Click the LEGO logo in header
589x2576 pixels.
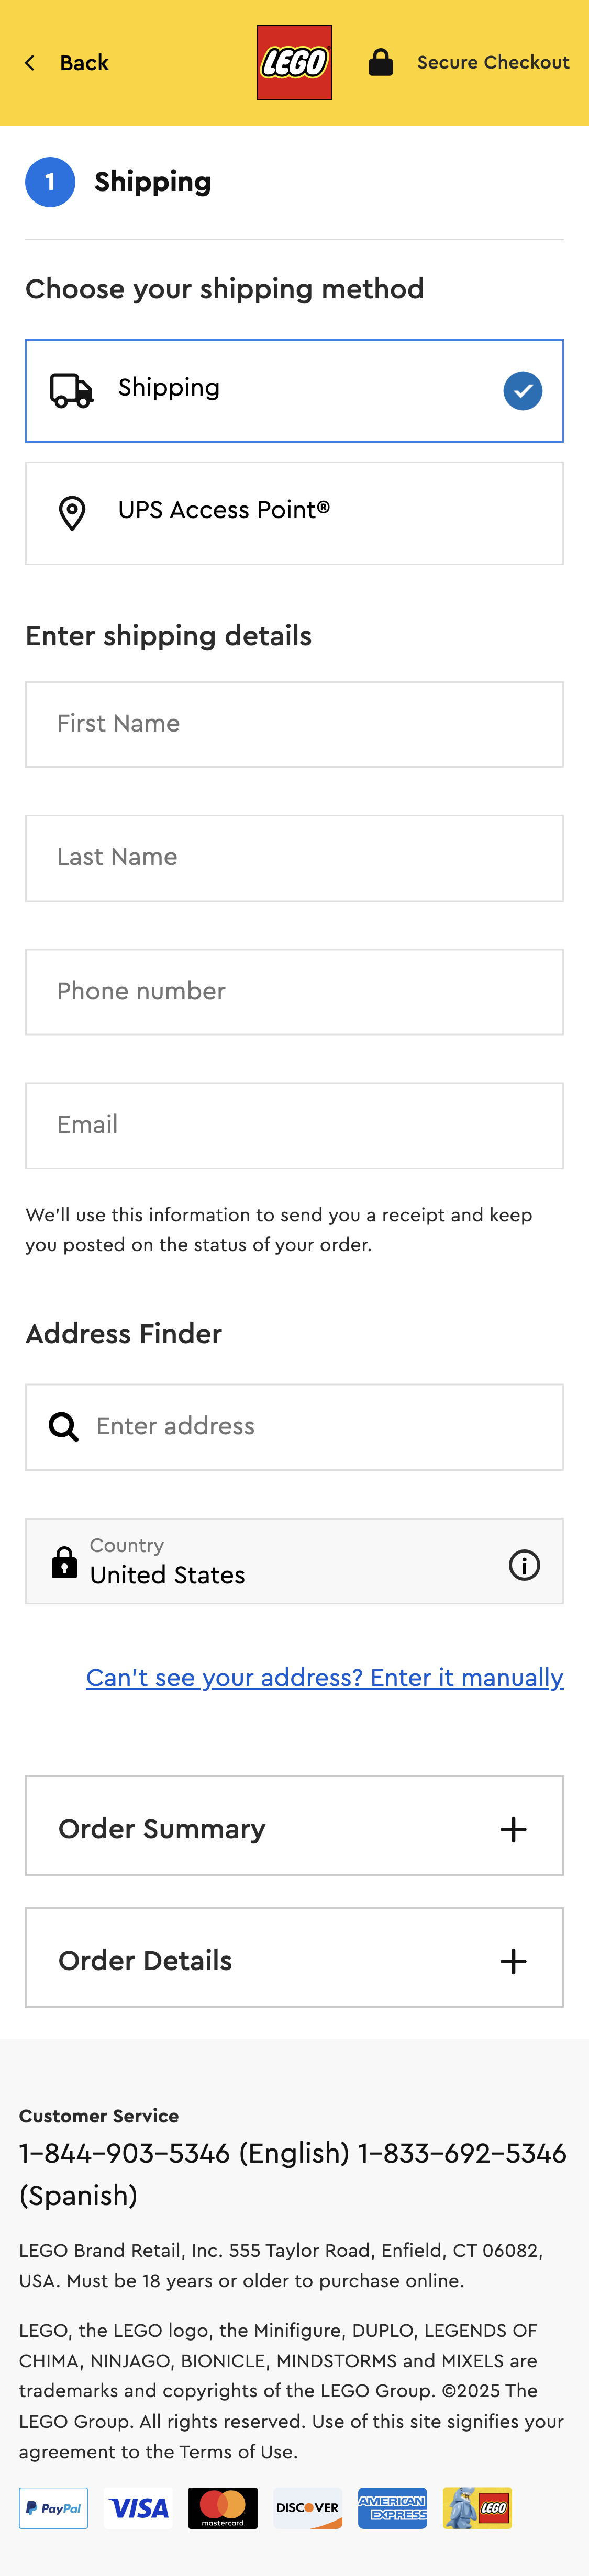pos(294,63)
